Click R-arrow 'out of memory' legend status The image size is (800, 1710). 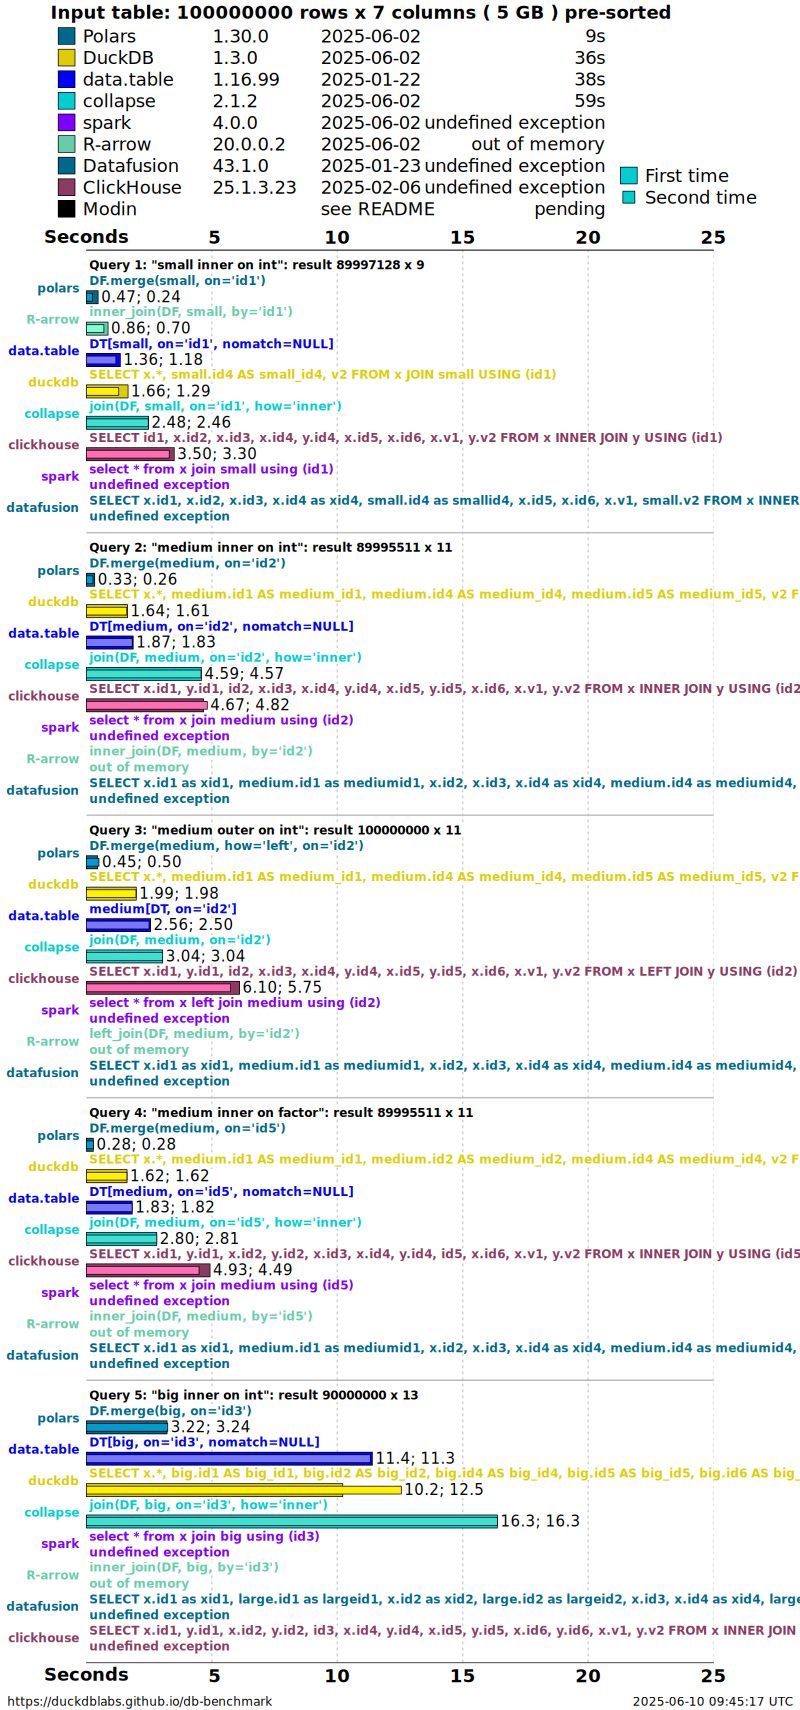click(538, 144)
